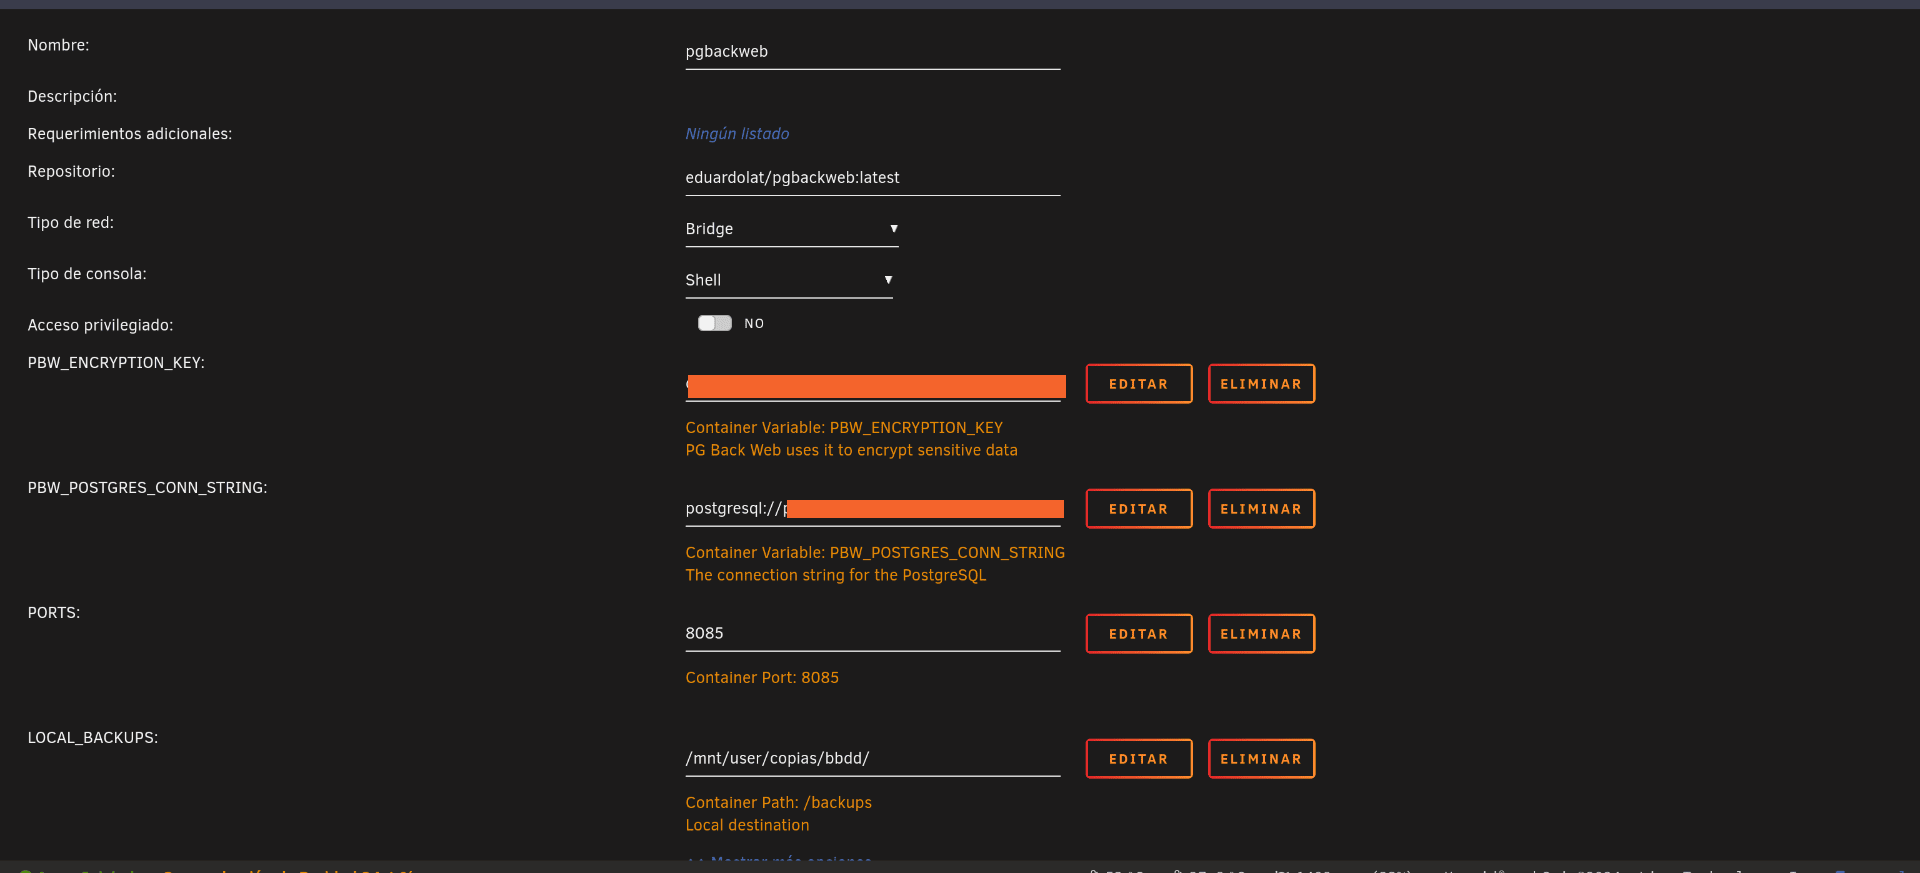The image size is (1920, 873).
Task: Click ELIMINAR for PBW_POSTGRES_CONN_STRING
Action: 1261,509
